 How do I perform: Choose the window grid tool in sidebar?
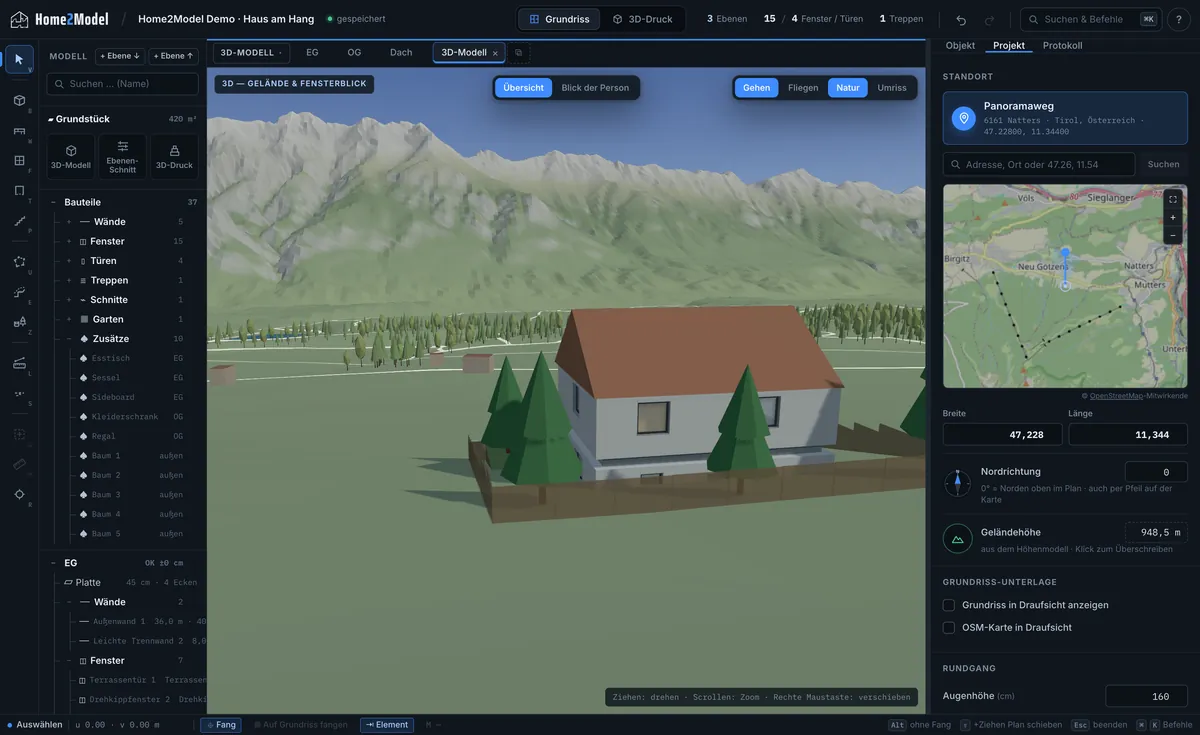pos(19,160)
